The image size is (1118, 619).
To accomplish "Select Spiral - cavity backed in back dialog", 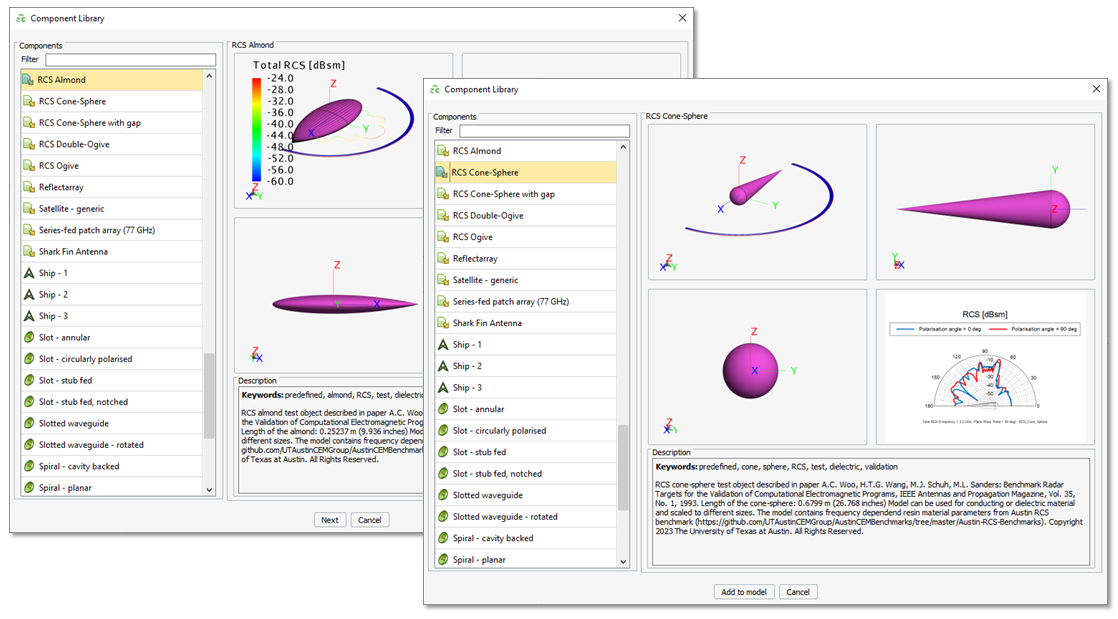I will pyautogui.click(x=78, y=466).
